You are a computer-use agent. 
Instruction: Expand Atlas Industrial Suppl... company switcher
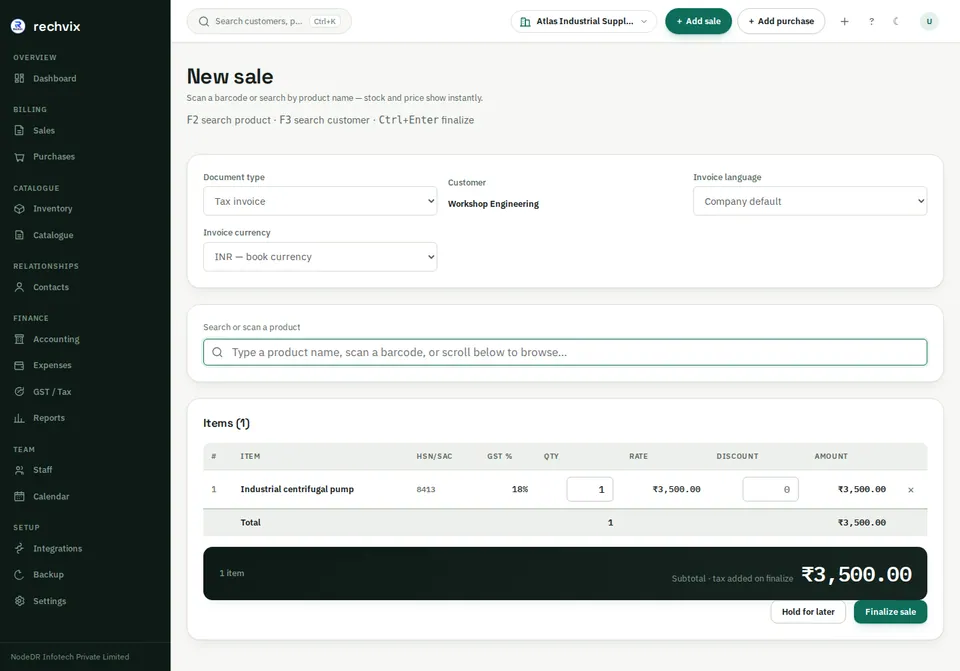(583, 21)
